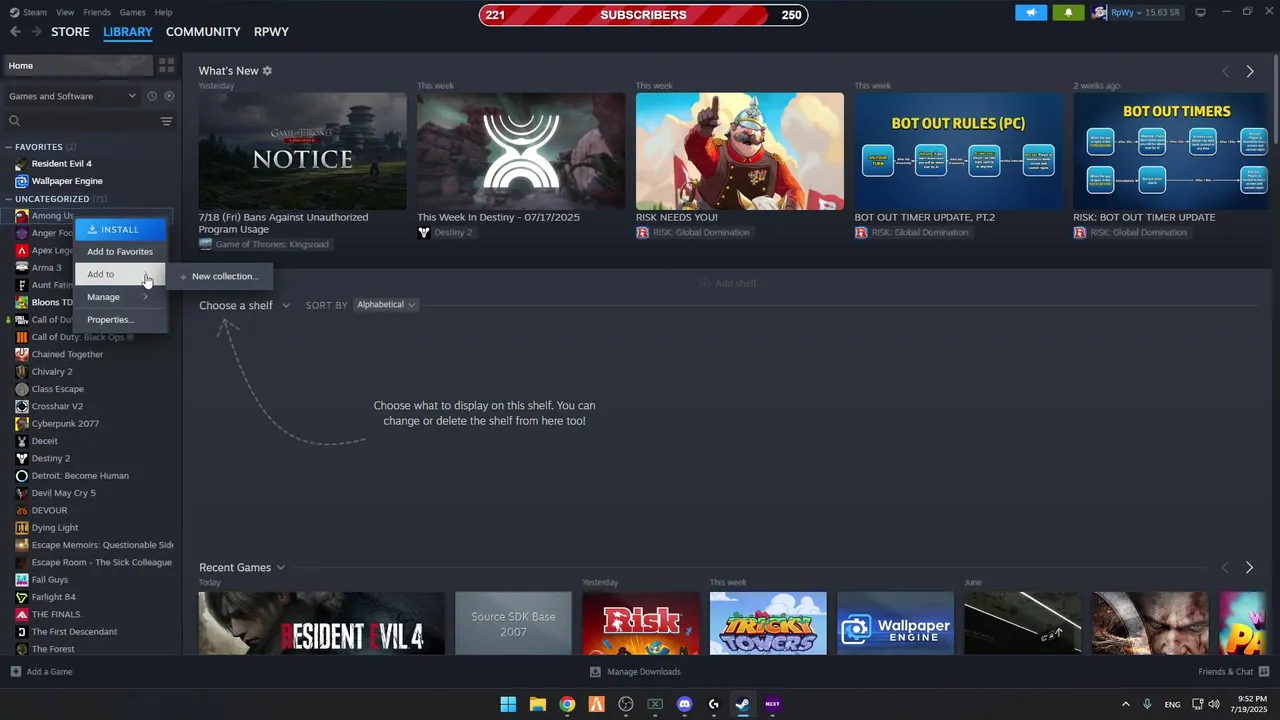This screenshot has height=720, width=1280.
Task: Open Windows Start menu
Action: [508, 704]
